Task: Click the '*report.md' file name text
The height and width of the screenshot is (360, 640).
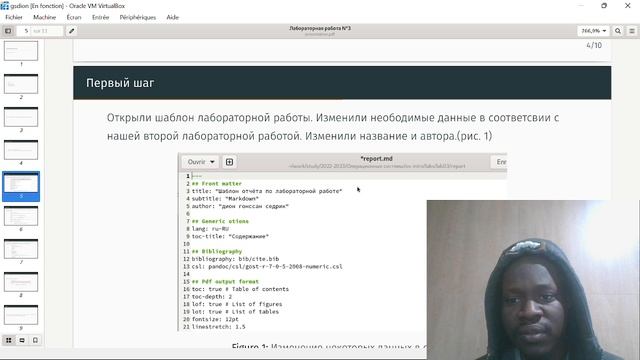Action: [376, 158]
